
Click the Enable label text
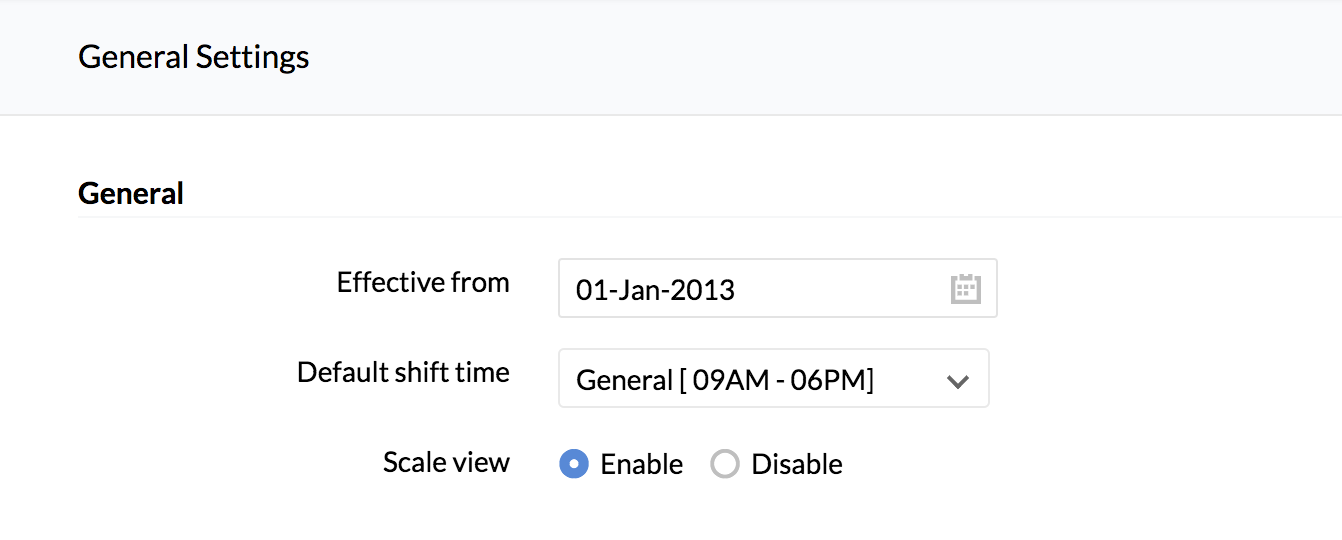pyautogui.click(x=641, y=464)
